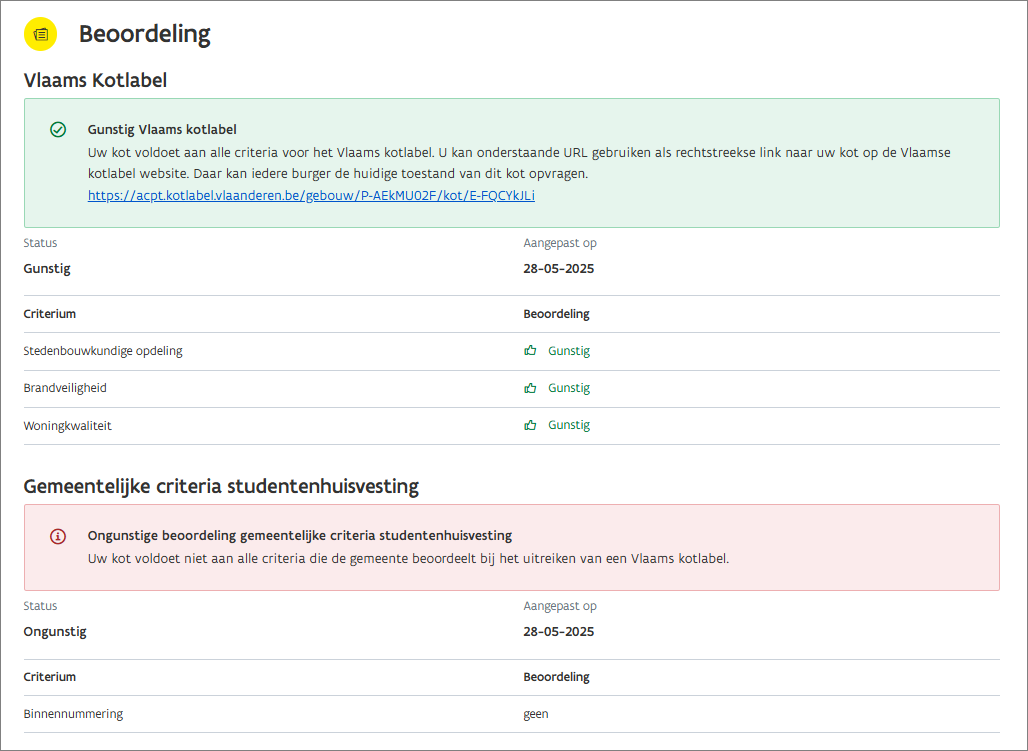Click thumbs-up icon for Stedenbouwkundige opdeling

point(530,351)
